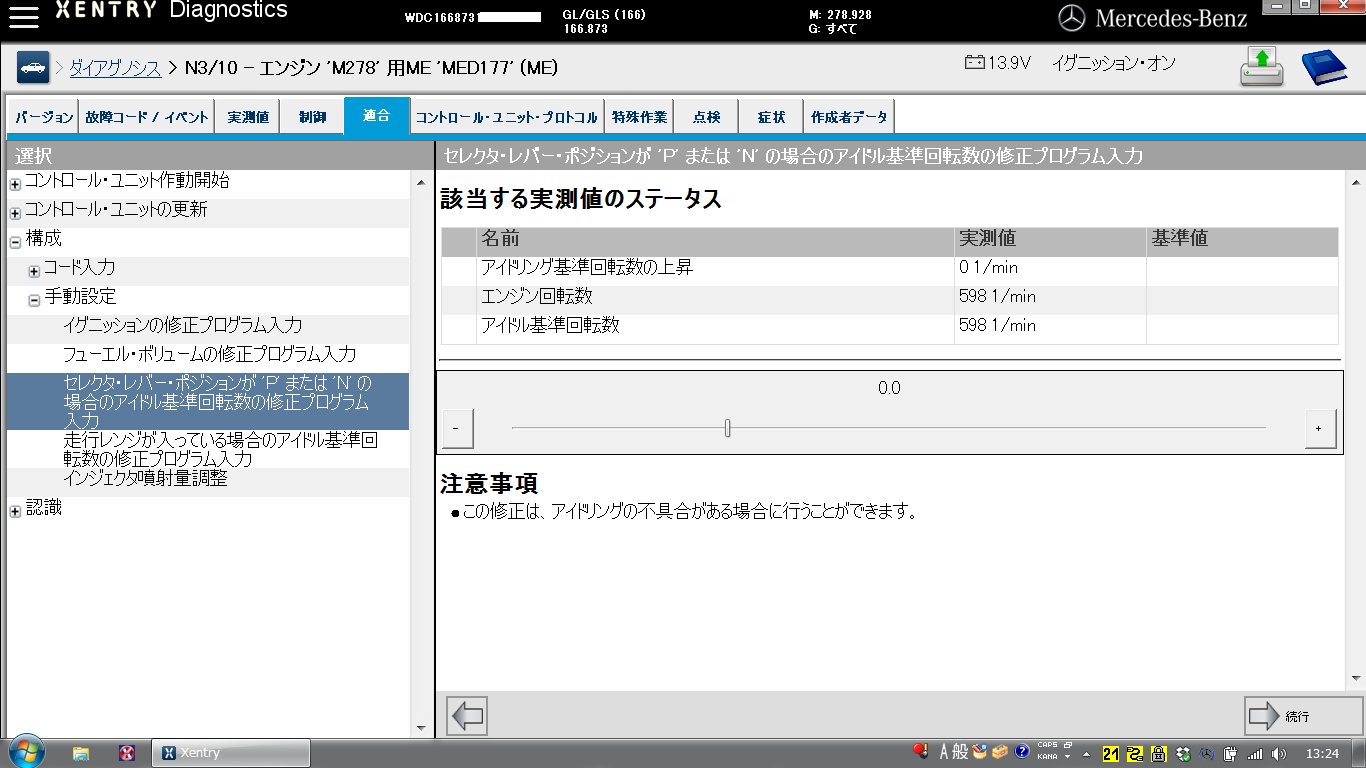Select イグニッションの修正プログラム入力 item
The image size is (1366, 768).
pos(182,326)
